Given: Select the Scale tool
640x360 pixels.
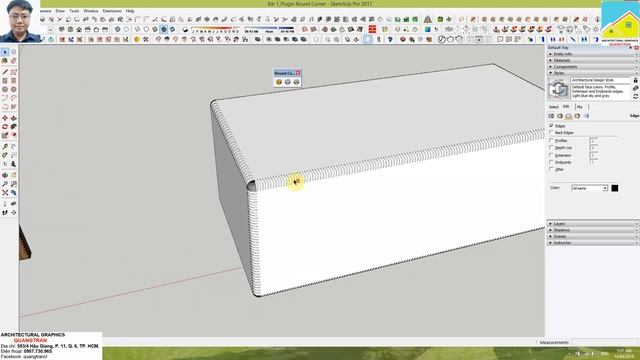Looking at the screenshot, I should tap(5, 135).
